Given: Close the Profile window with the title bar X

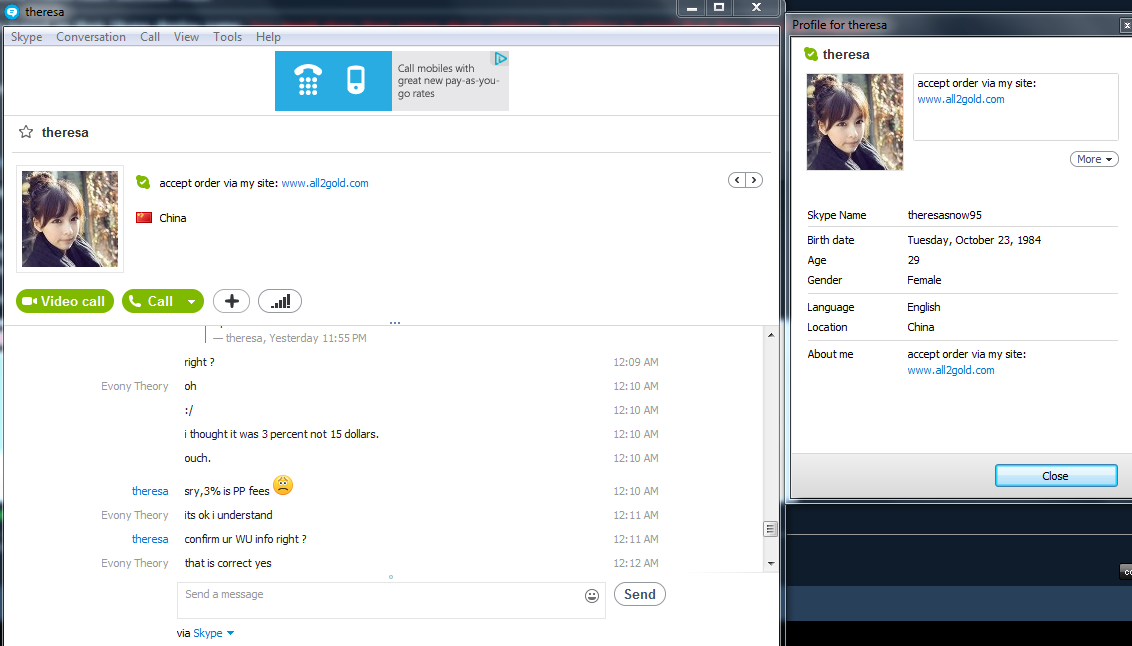Looking at the screenshot, I should tap(1125, 25).
